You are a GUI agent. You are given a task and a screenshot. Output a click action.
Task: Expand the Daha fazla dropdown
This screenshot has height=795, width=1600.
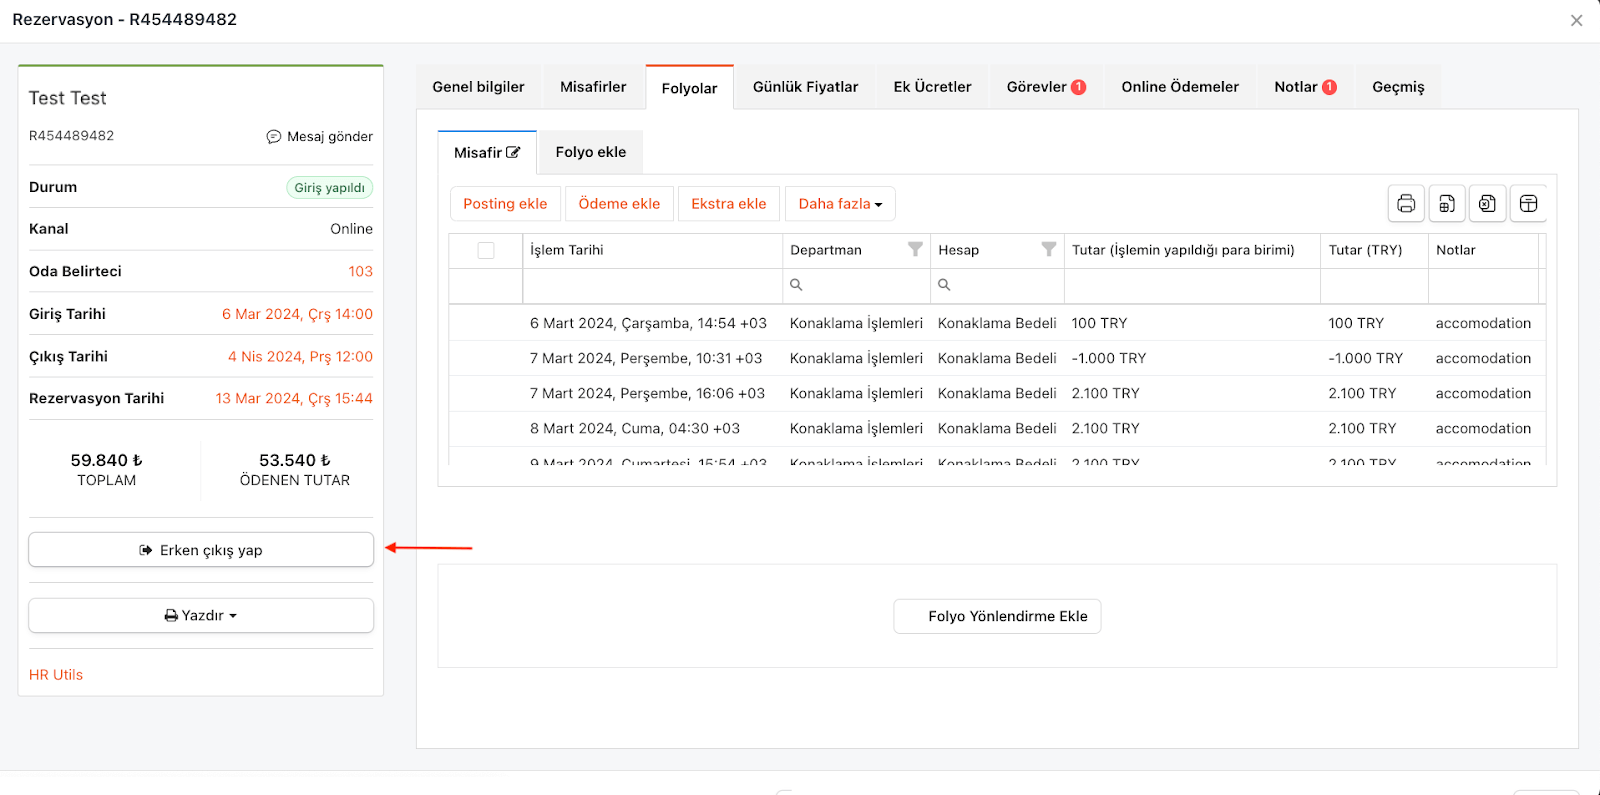click(x=840, y=204)
